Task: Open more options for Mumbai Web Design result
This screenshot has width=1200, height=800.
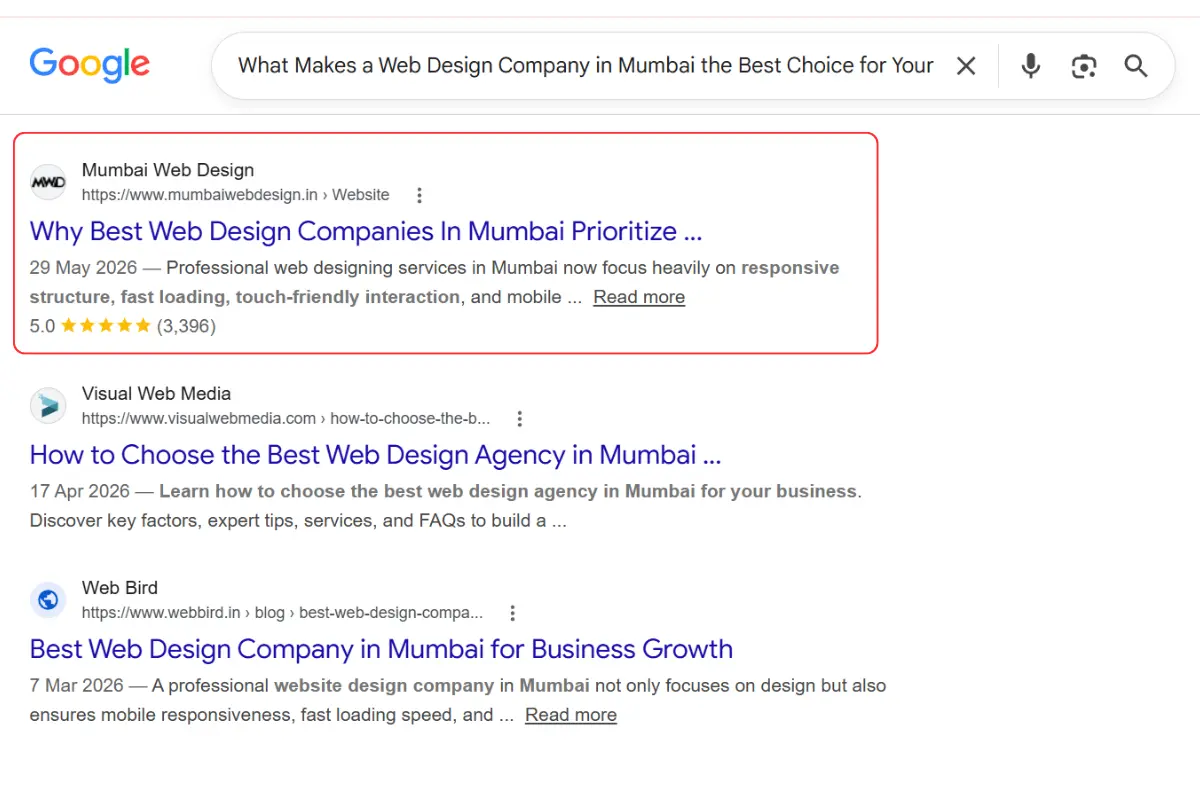Action: coord(420,195)
